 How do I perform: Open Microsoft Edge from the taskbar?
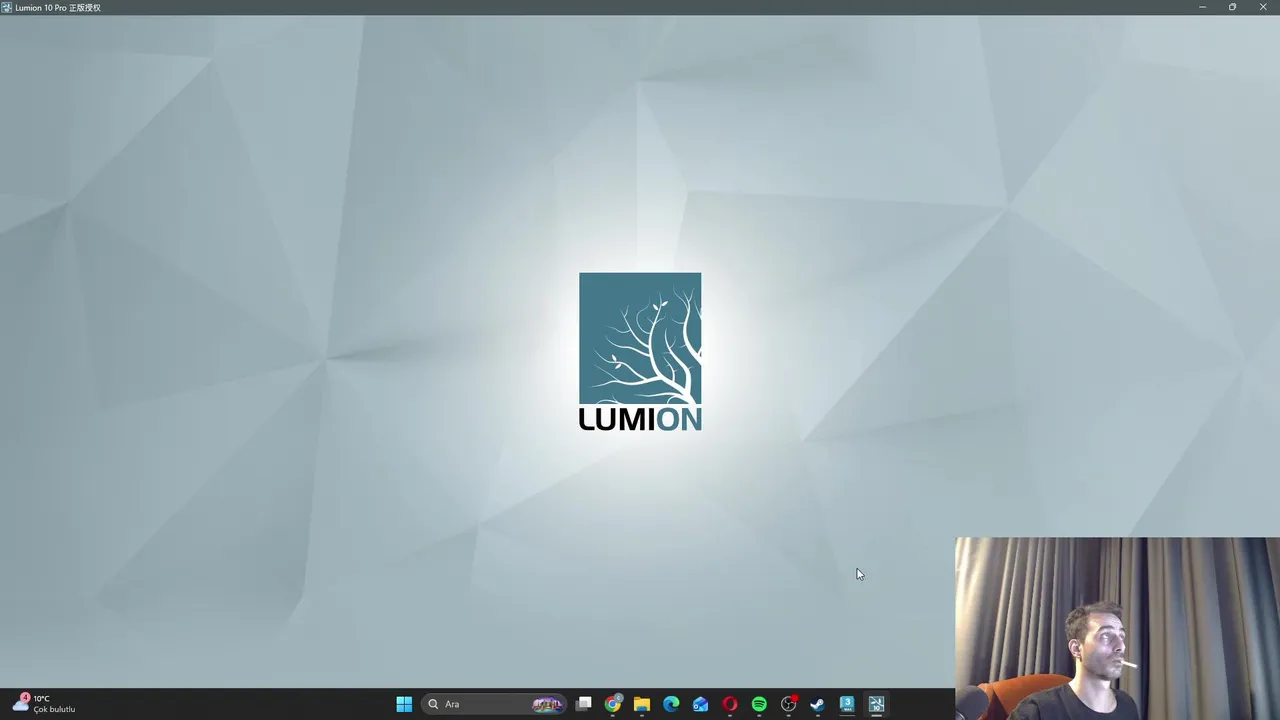(x=671, y=704)
